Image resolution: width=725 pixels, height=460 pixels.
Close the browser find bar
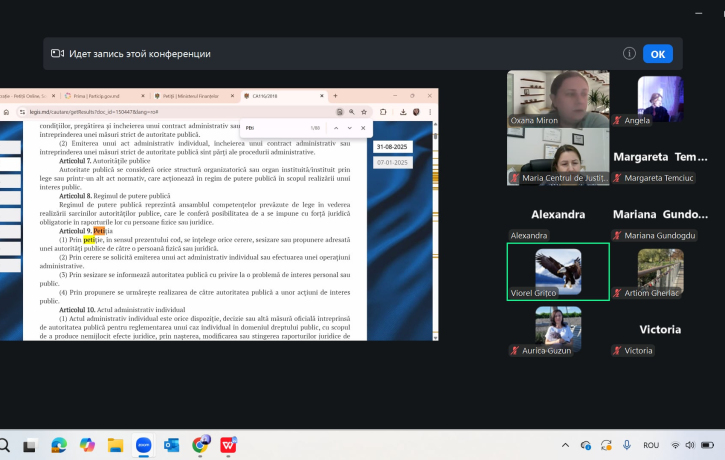pyautogui.click(x=362, y=128)
